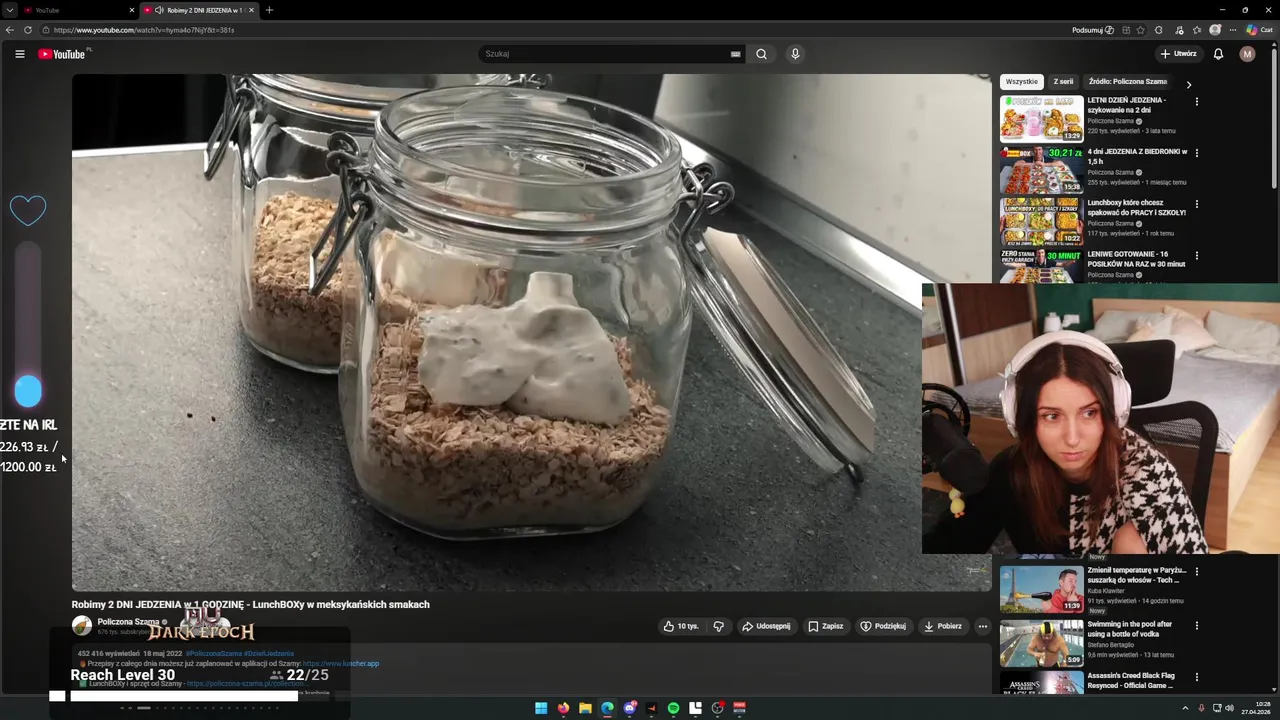Open browser settings and more menu
The image size is (1280, 720).
coord(1233,30)
